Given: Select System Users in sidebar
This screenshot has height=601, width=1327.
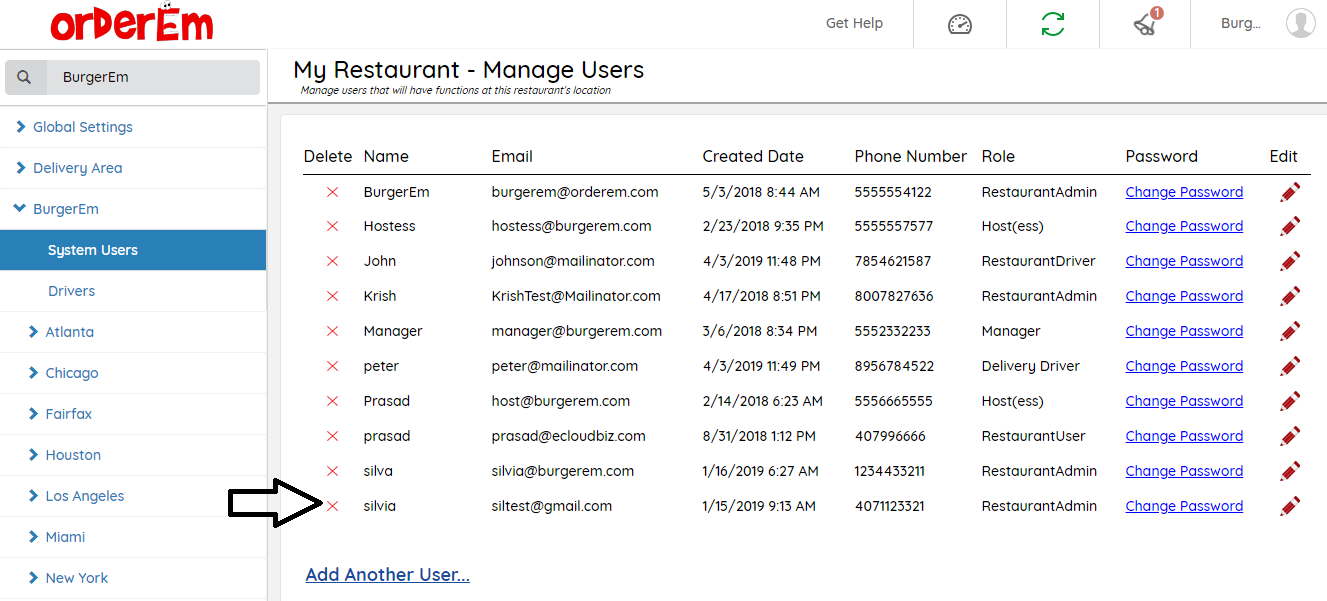Looking at the screenshot, I should click(93, 250).
